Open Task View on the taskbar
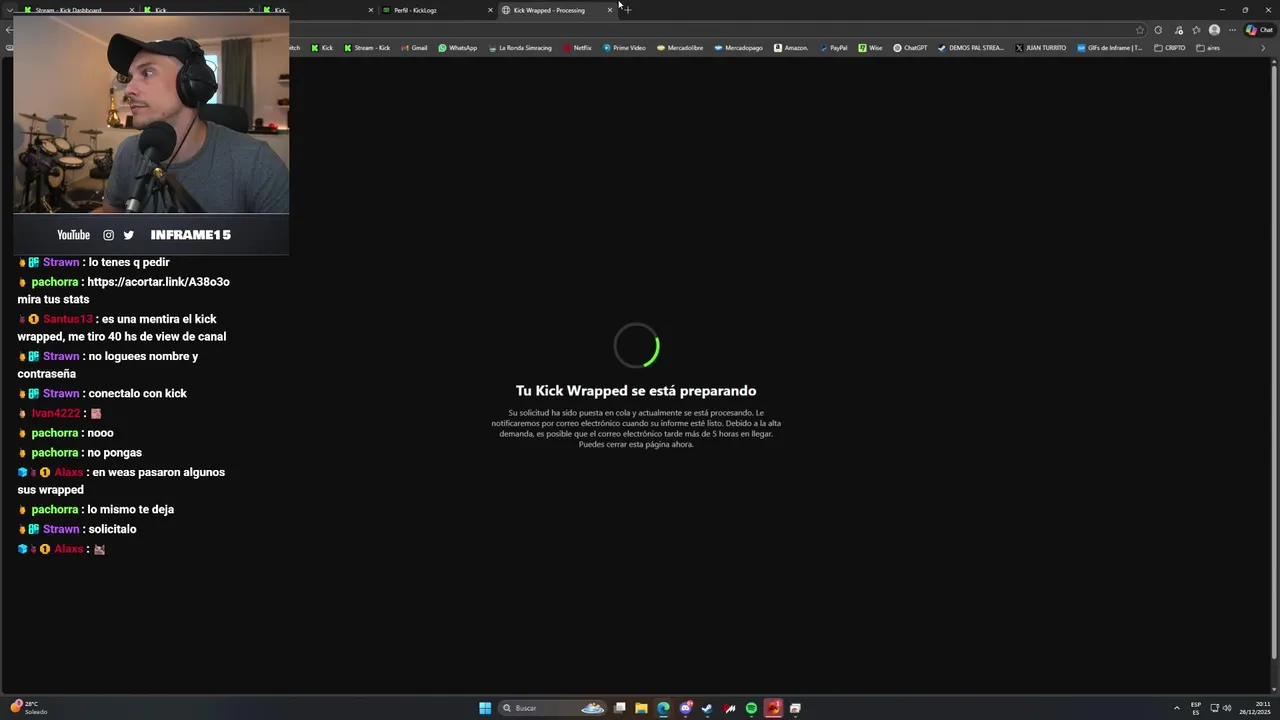Screen dimensions: 1280x720 click(620, 708)
